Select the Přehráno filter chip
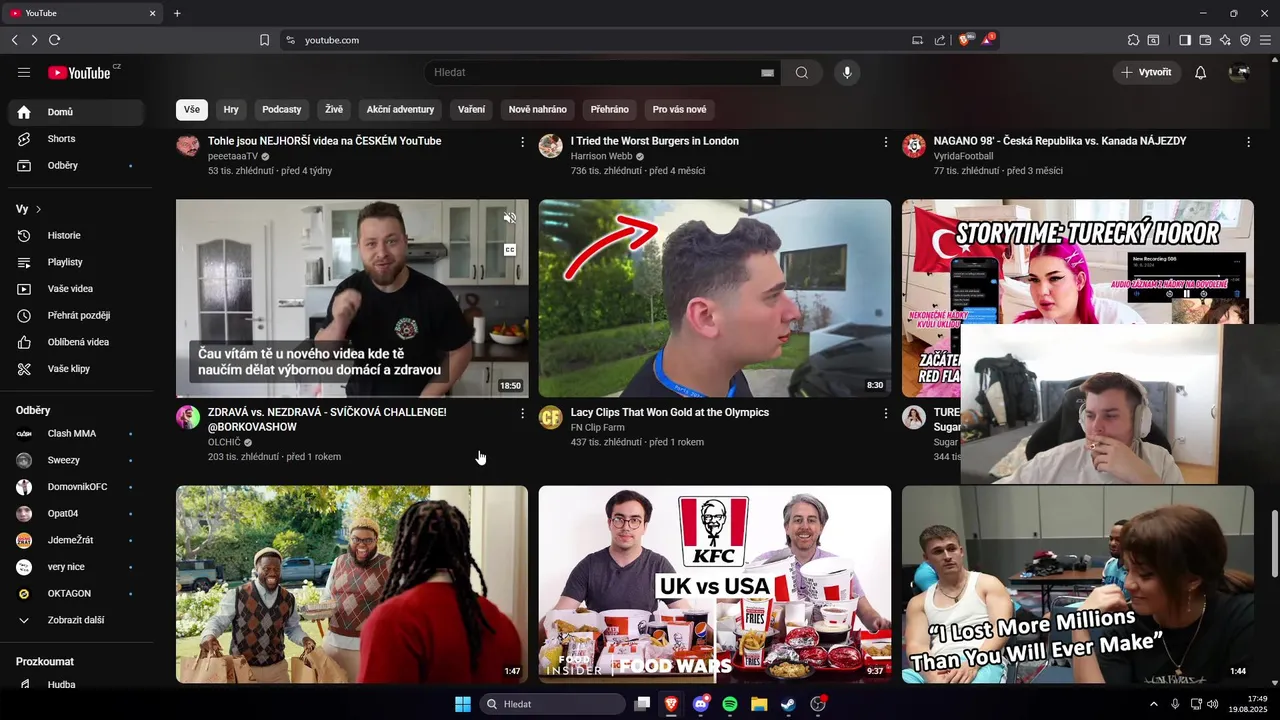The width and height of the screenshot is (1280, 720). pos(610,109)
